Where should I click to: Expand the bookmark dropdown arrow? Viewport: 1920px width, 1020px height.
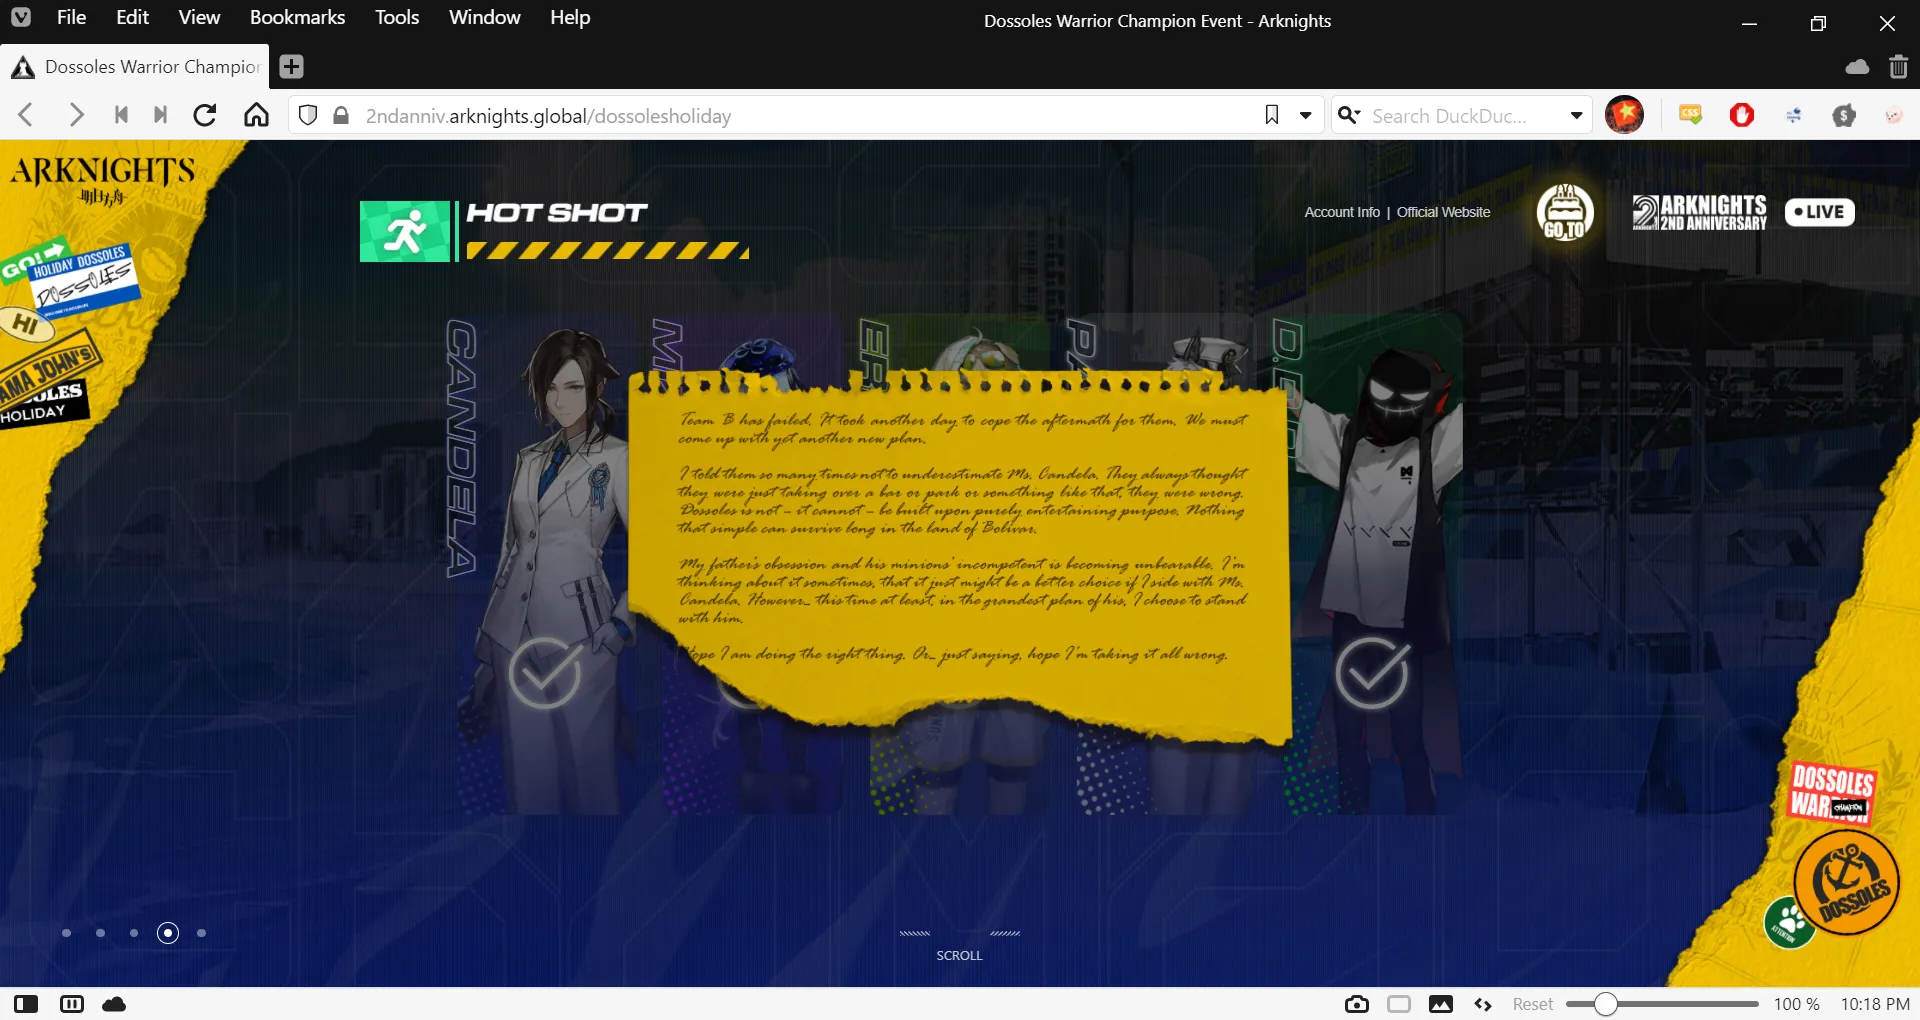click(1305, 116)
